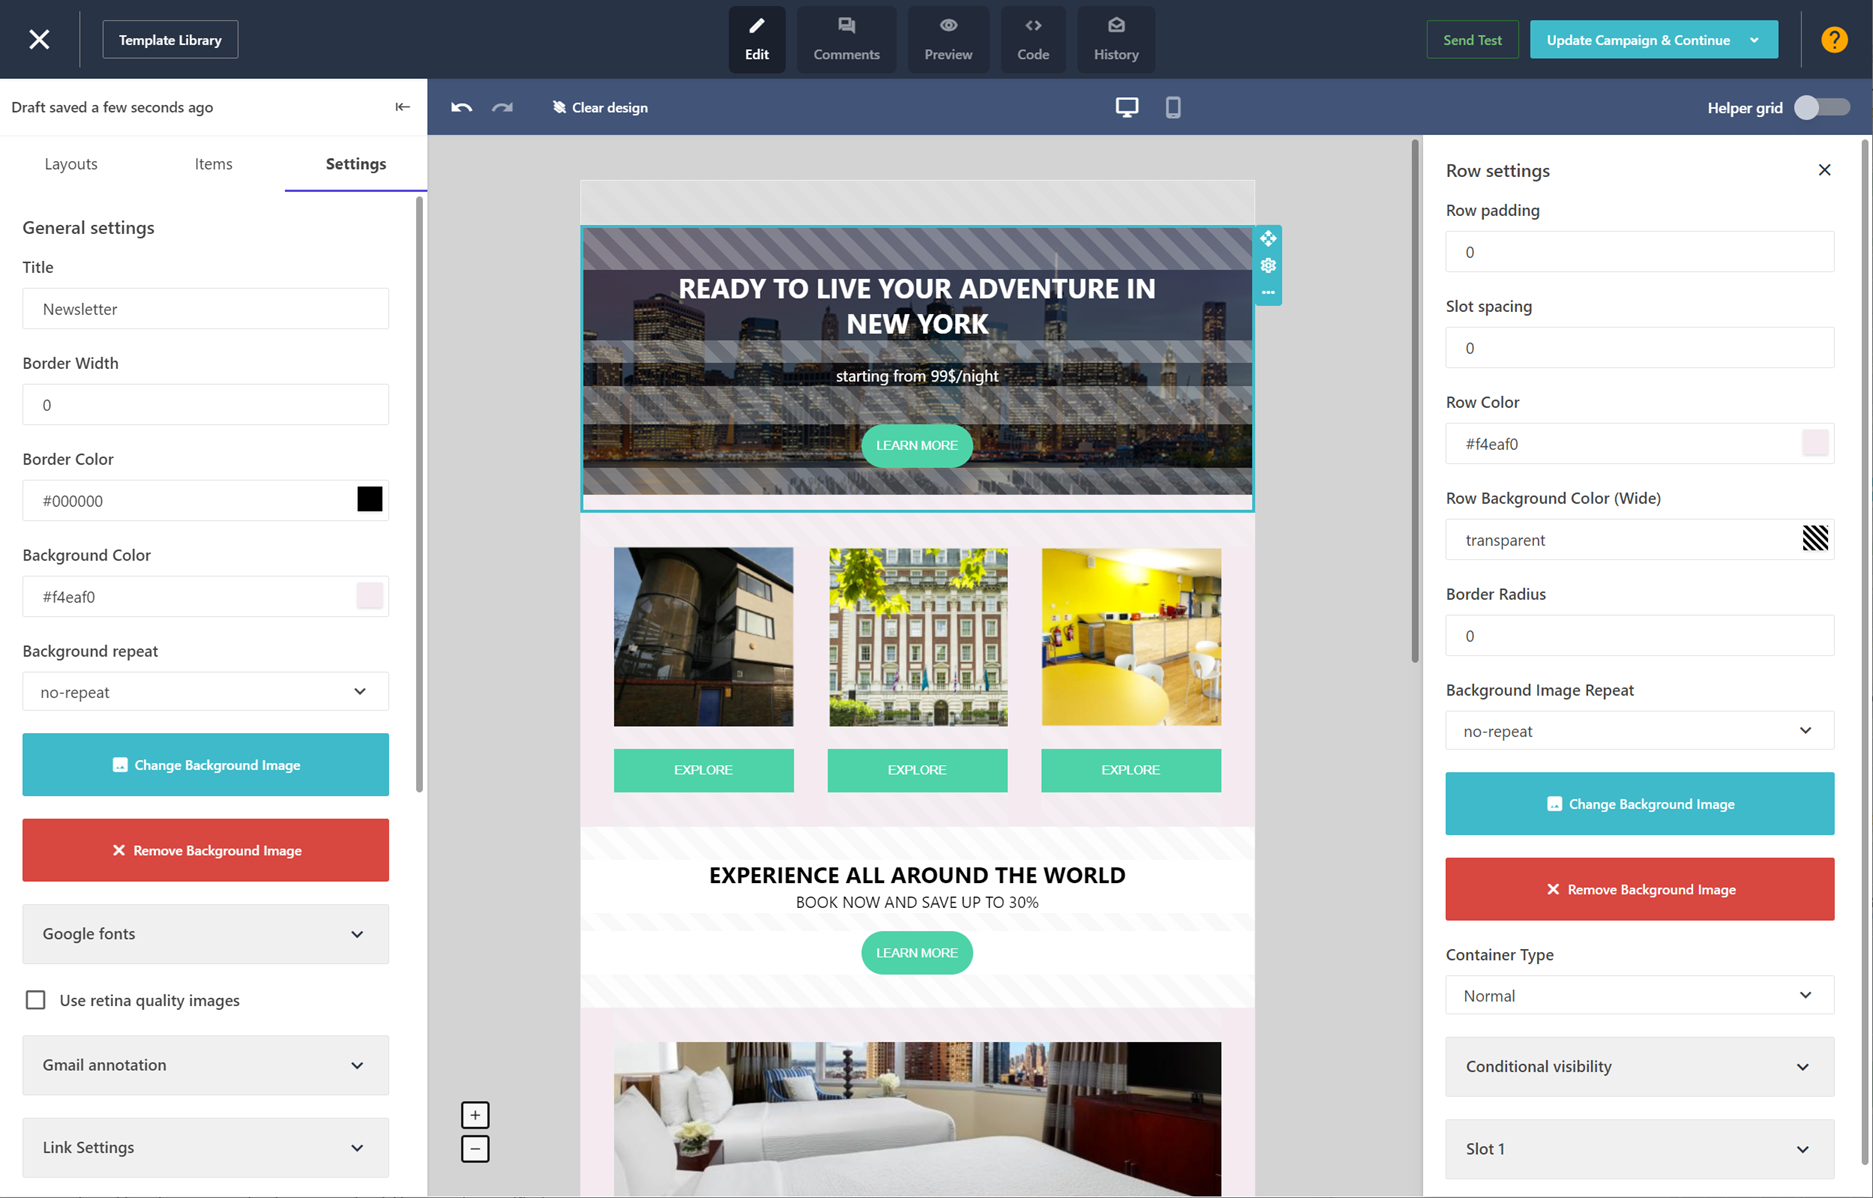Click the redo arrow icon
1873x1198 pixels.
click(502, 107)
